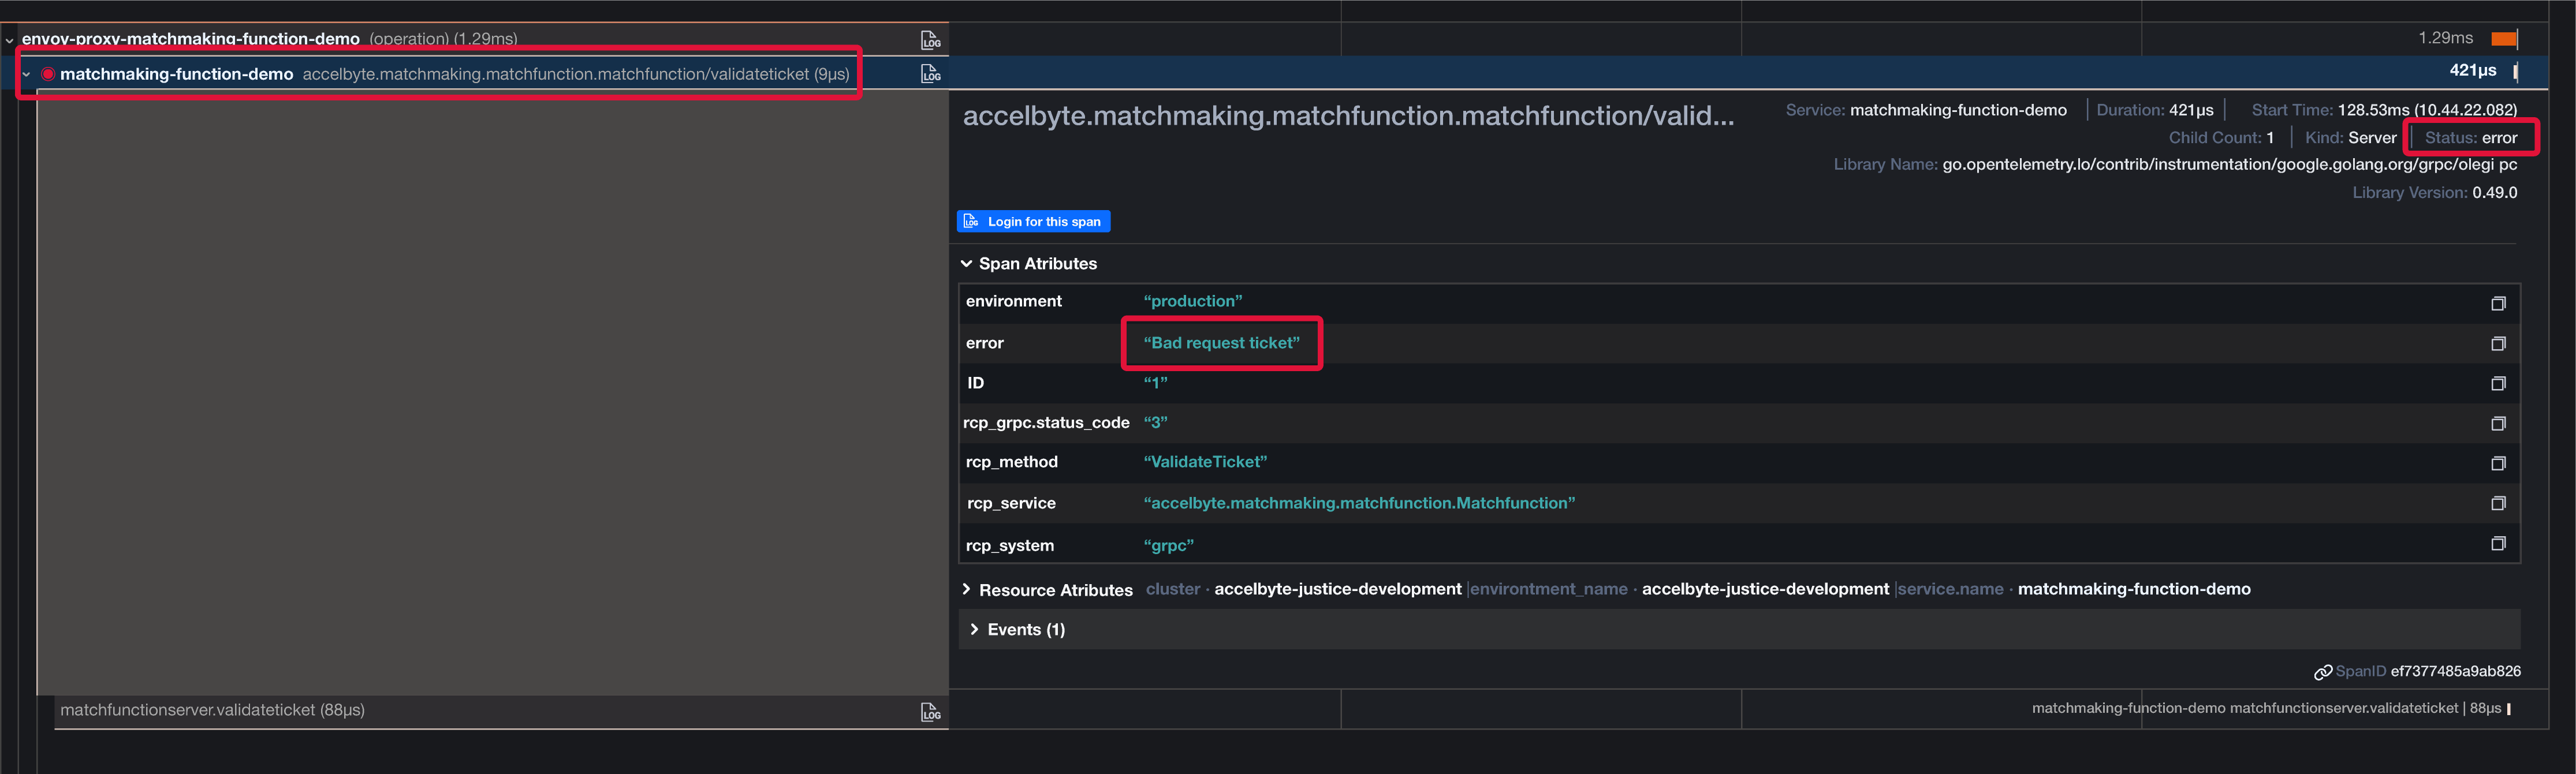Viewport: 2576px width, 774px height.
Task: Copy the rcp_grpc.status_code value
Action: point(2497,423)
